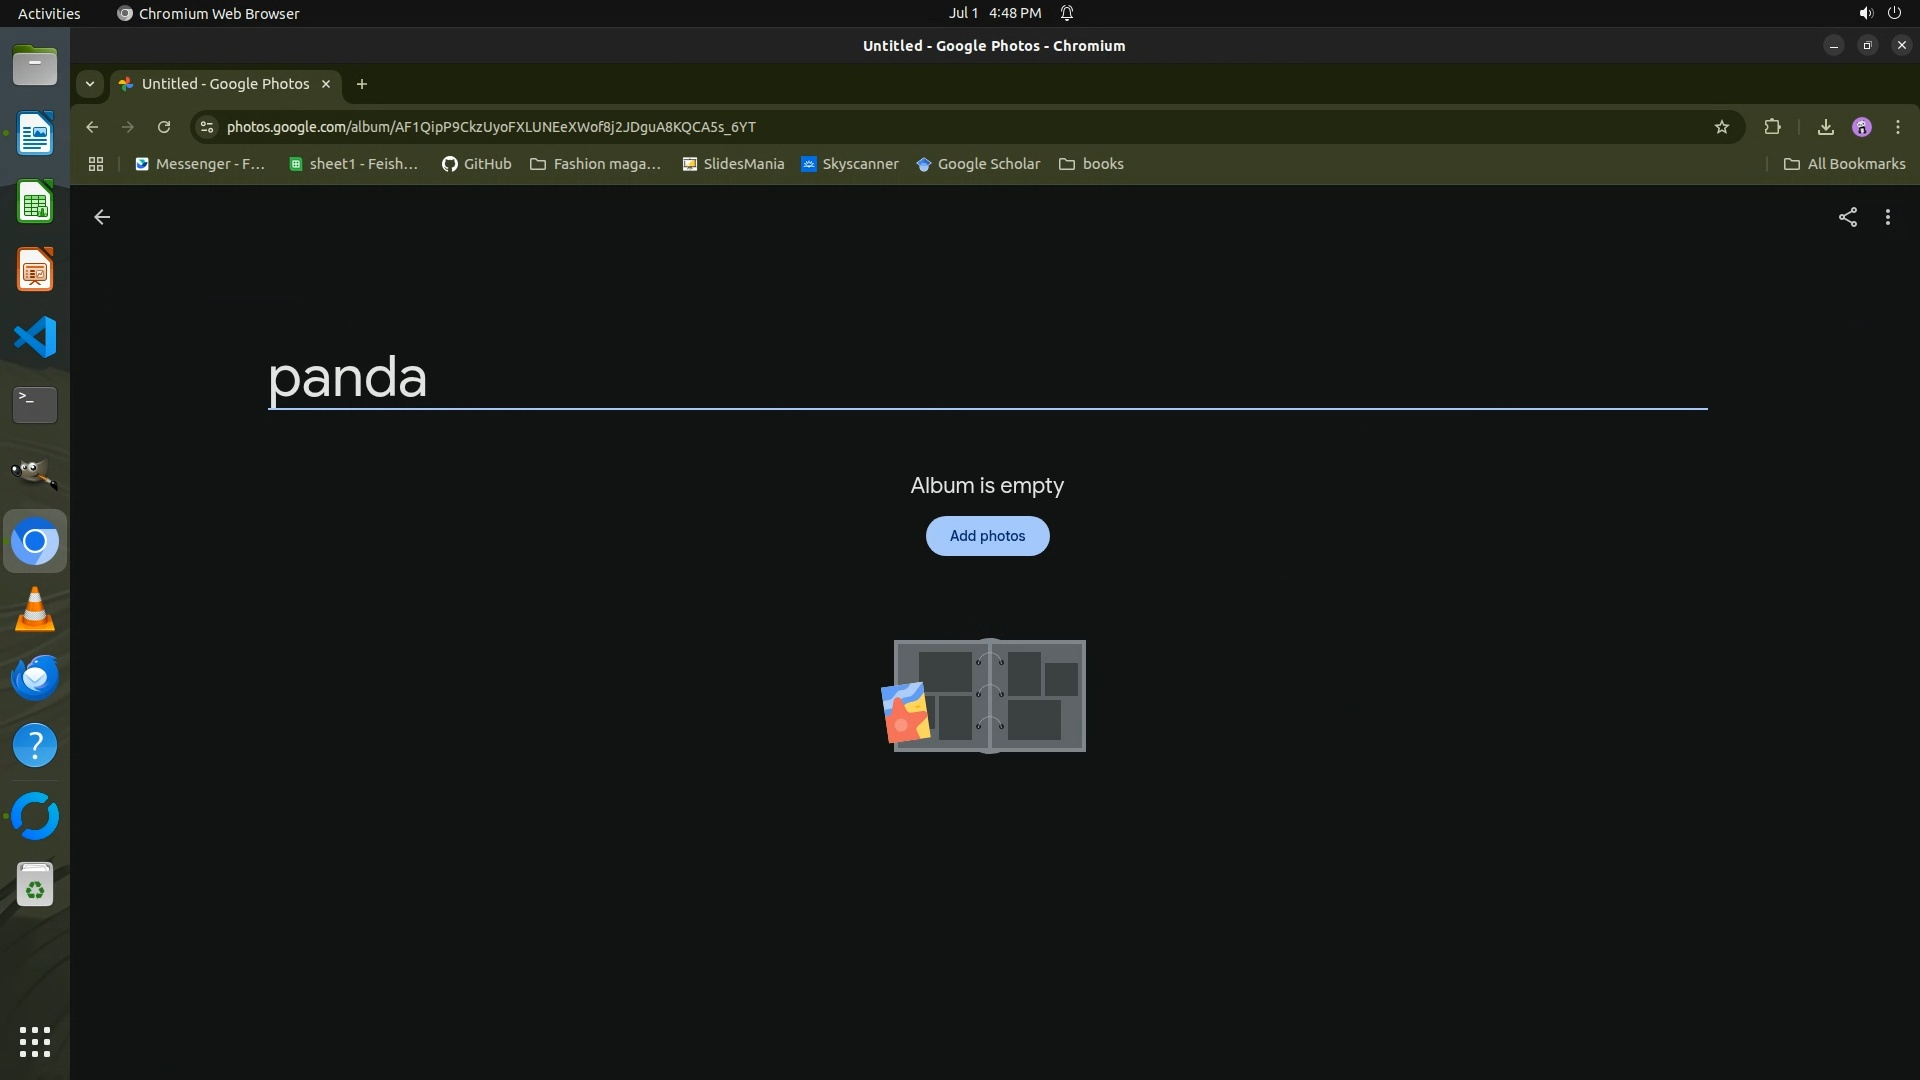The height and width of the screenshot is (1080, 1920).
Task: Share the panda album
Action: coord(1847,217)
